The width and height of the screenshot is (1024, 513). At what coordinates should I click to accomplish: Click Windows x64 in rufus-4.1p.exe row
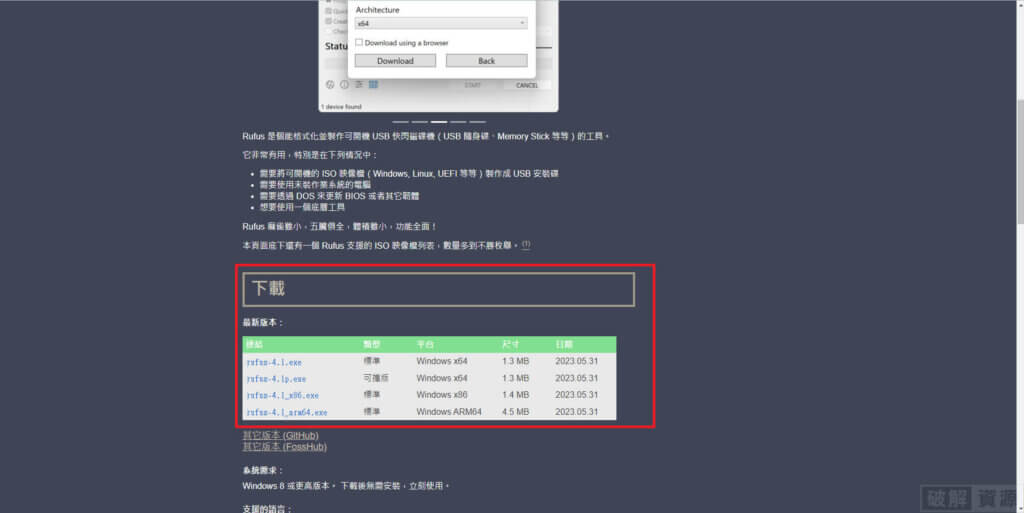pos(441,378)
